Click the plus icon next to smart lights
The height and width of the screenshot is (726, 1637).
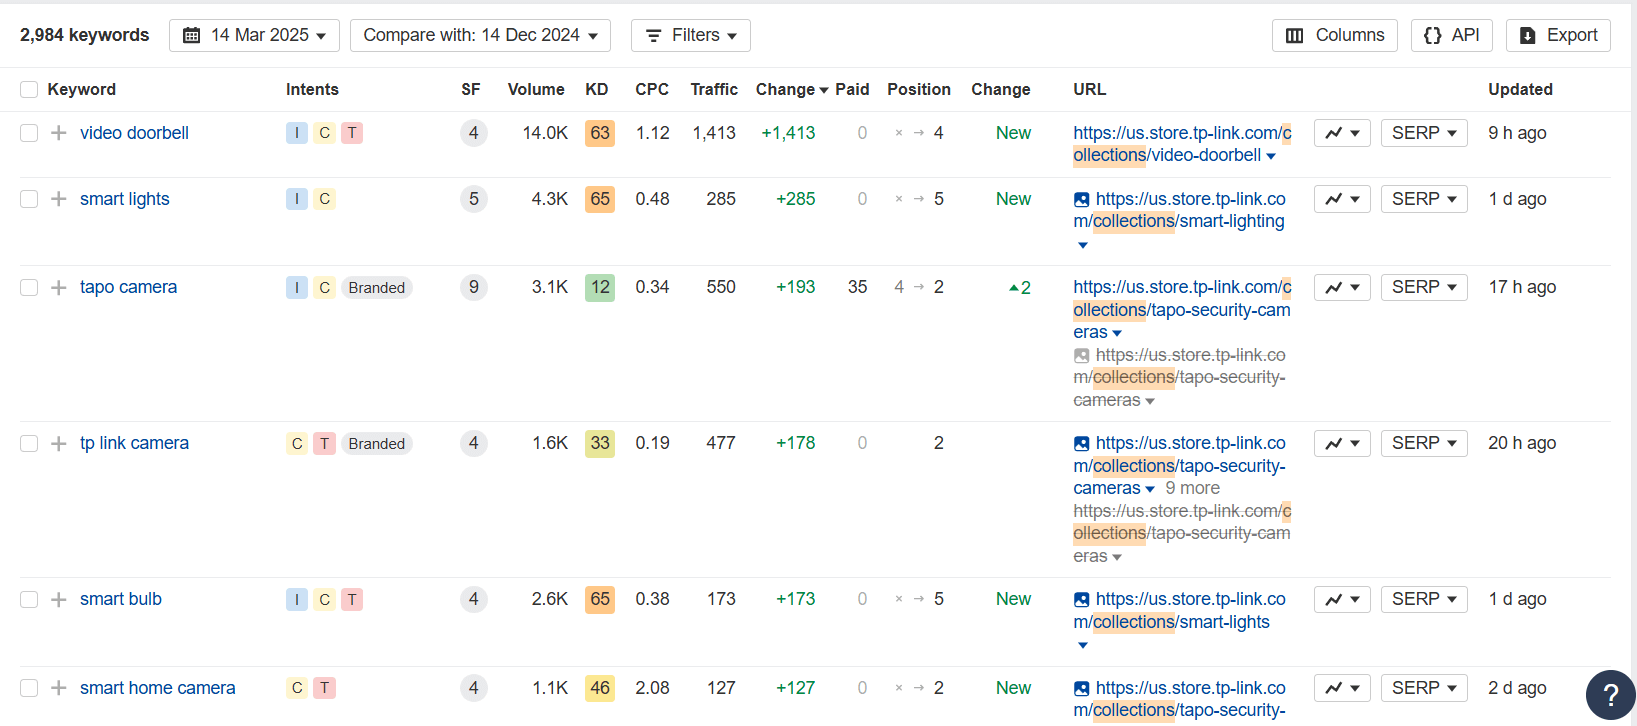(59, 199)
